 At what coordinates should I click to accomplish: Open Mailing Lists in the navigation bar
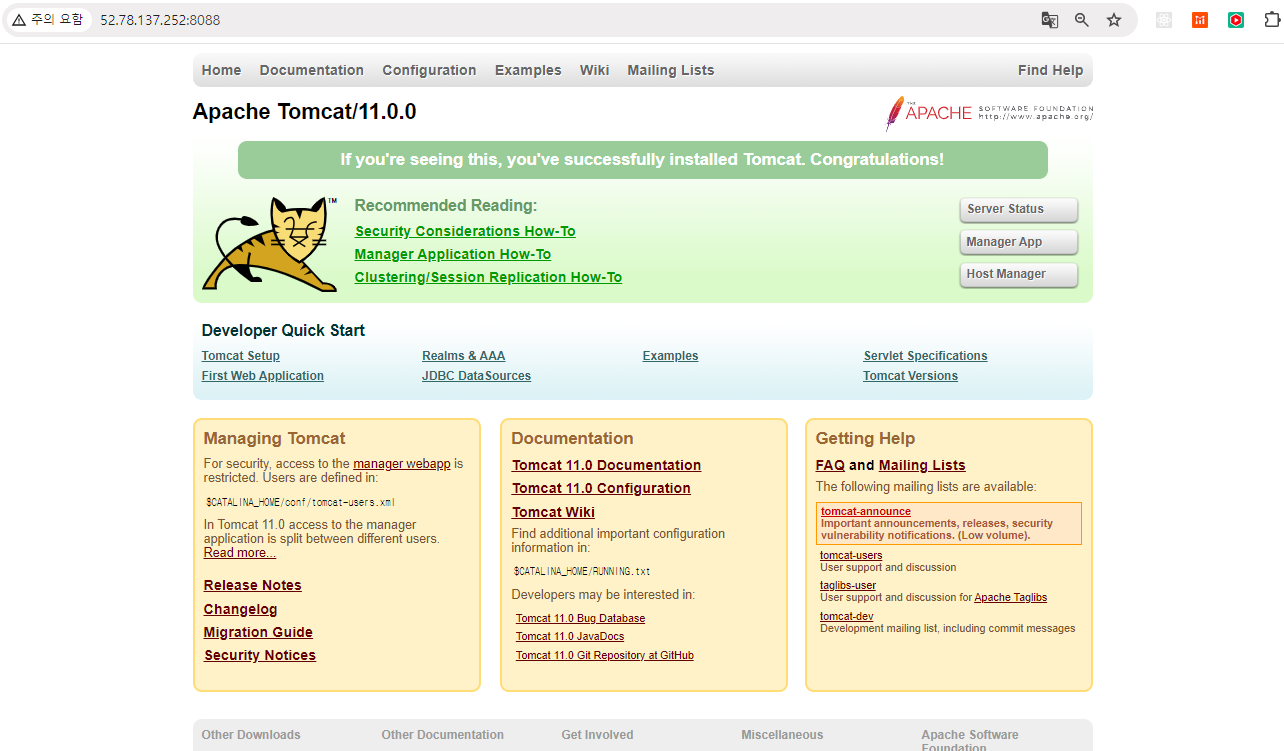click(x=671, y=70)
